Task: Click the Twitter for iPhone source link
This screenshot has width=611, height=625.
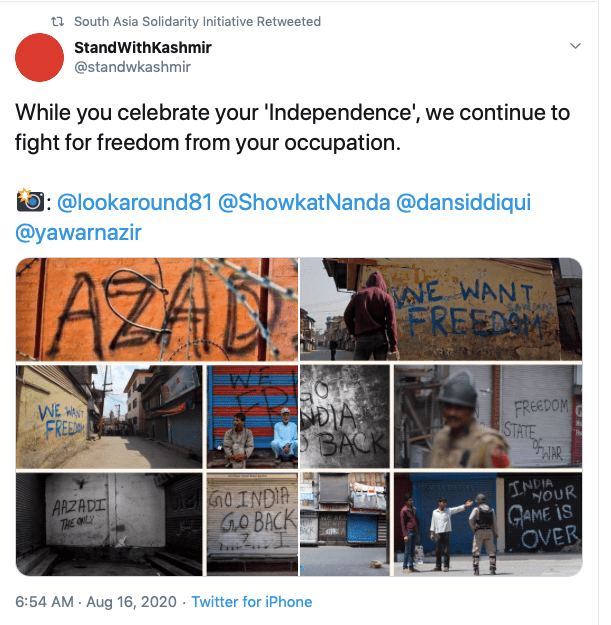Action: pyautogui.click(x=252, y=602)
